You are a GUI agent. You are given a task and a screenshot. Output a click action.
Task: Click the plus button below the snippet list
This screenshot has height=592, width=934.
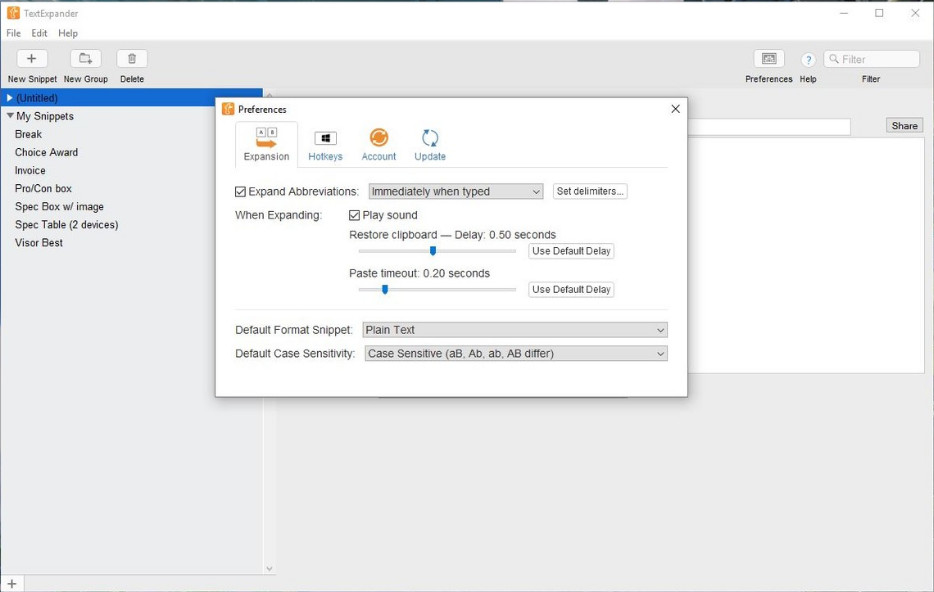pyautogui.click(x=12, y=584)
